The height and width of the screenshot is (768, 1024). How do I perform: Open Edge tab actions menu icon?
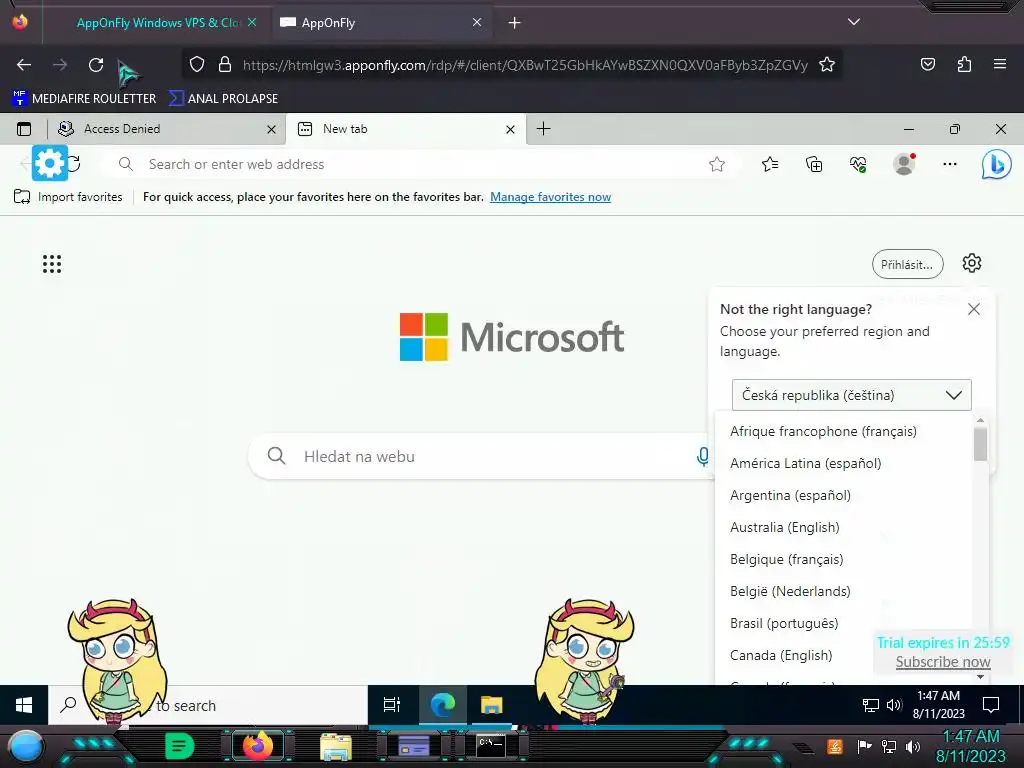[24, 129]
